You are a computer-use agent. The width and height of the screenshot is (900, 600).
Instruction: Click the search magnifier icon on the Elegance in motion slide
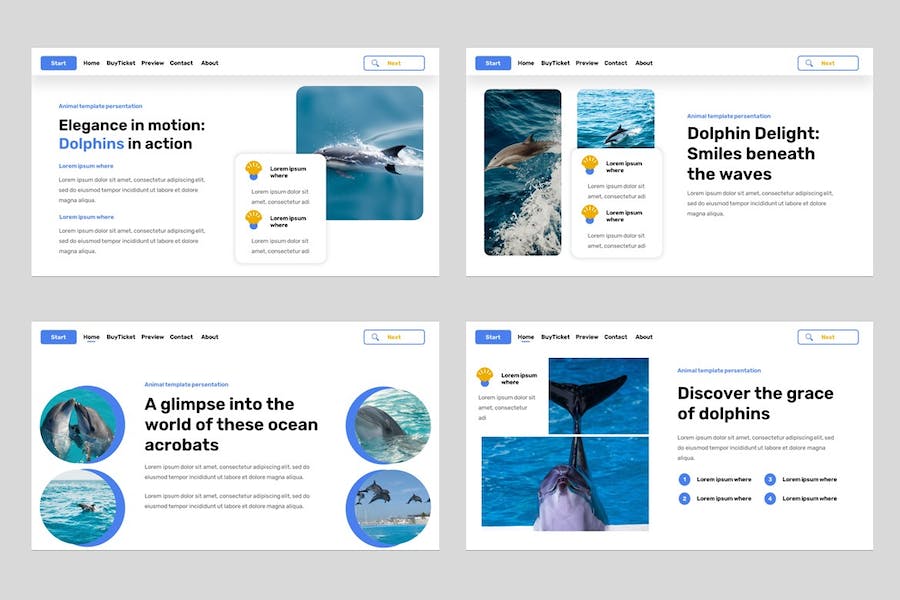coord(375,63)
